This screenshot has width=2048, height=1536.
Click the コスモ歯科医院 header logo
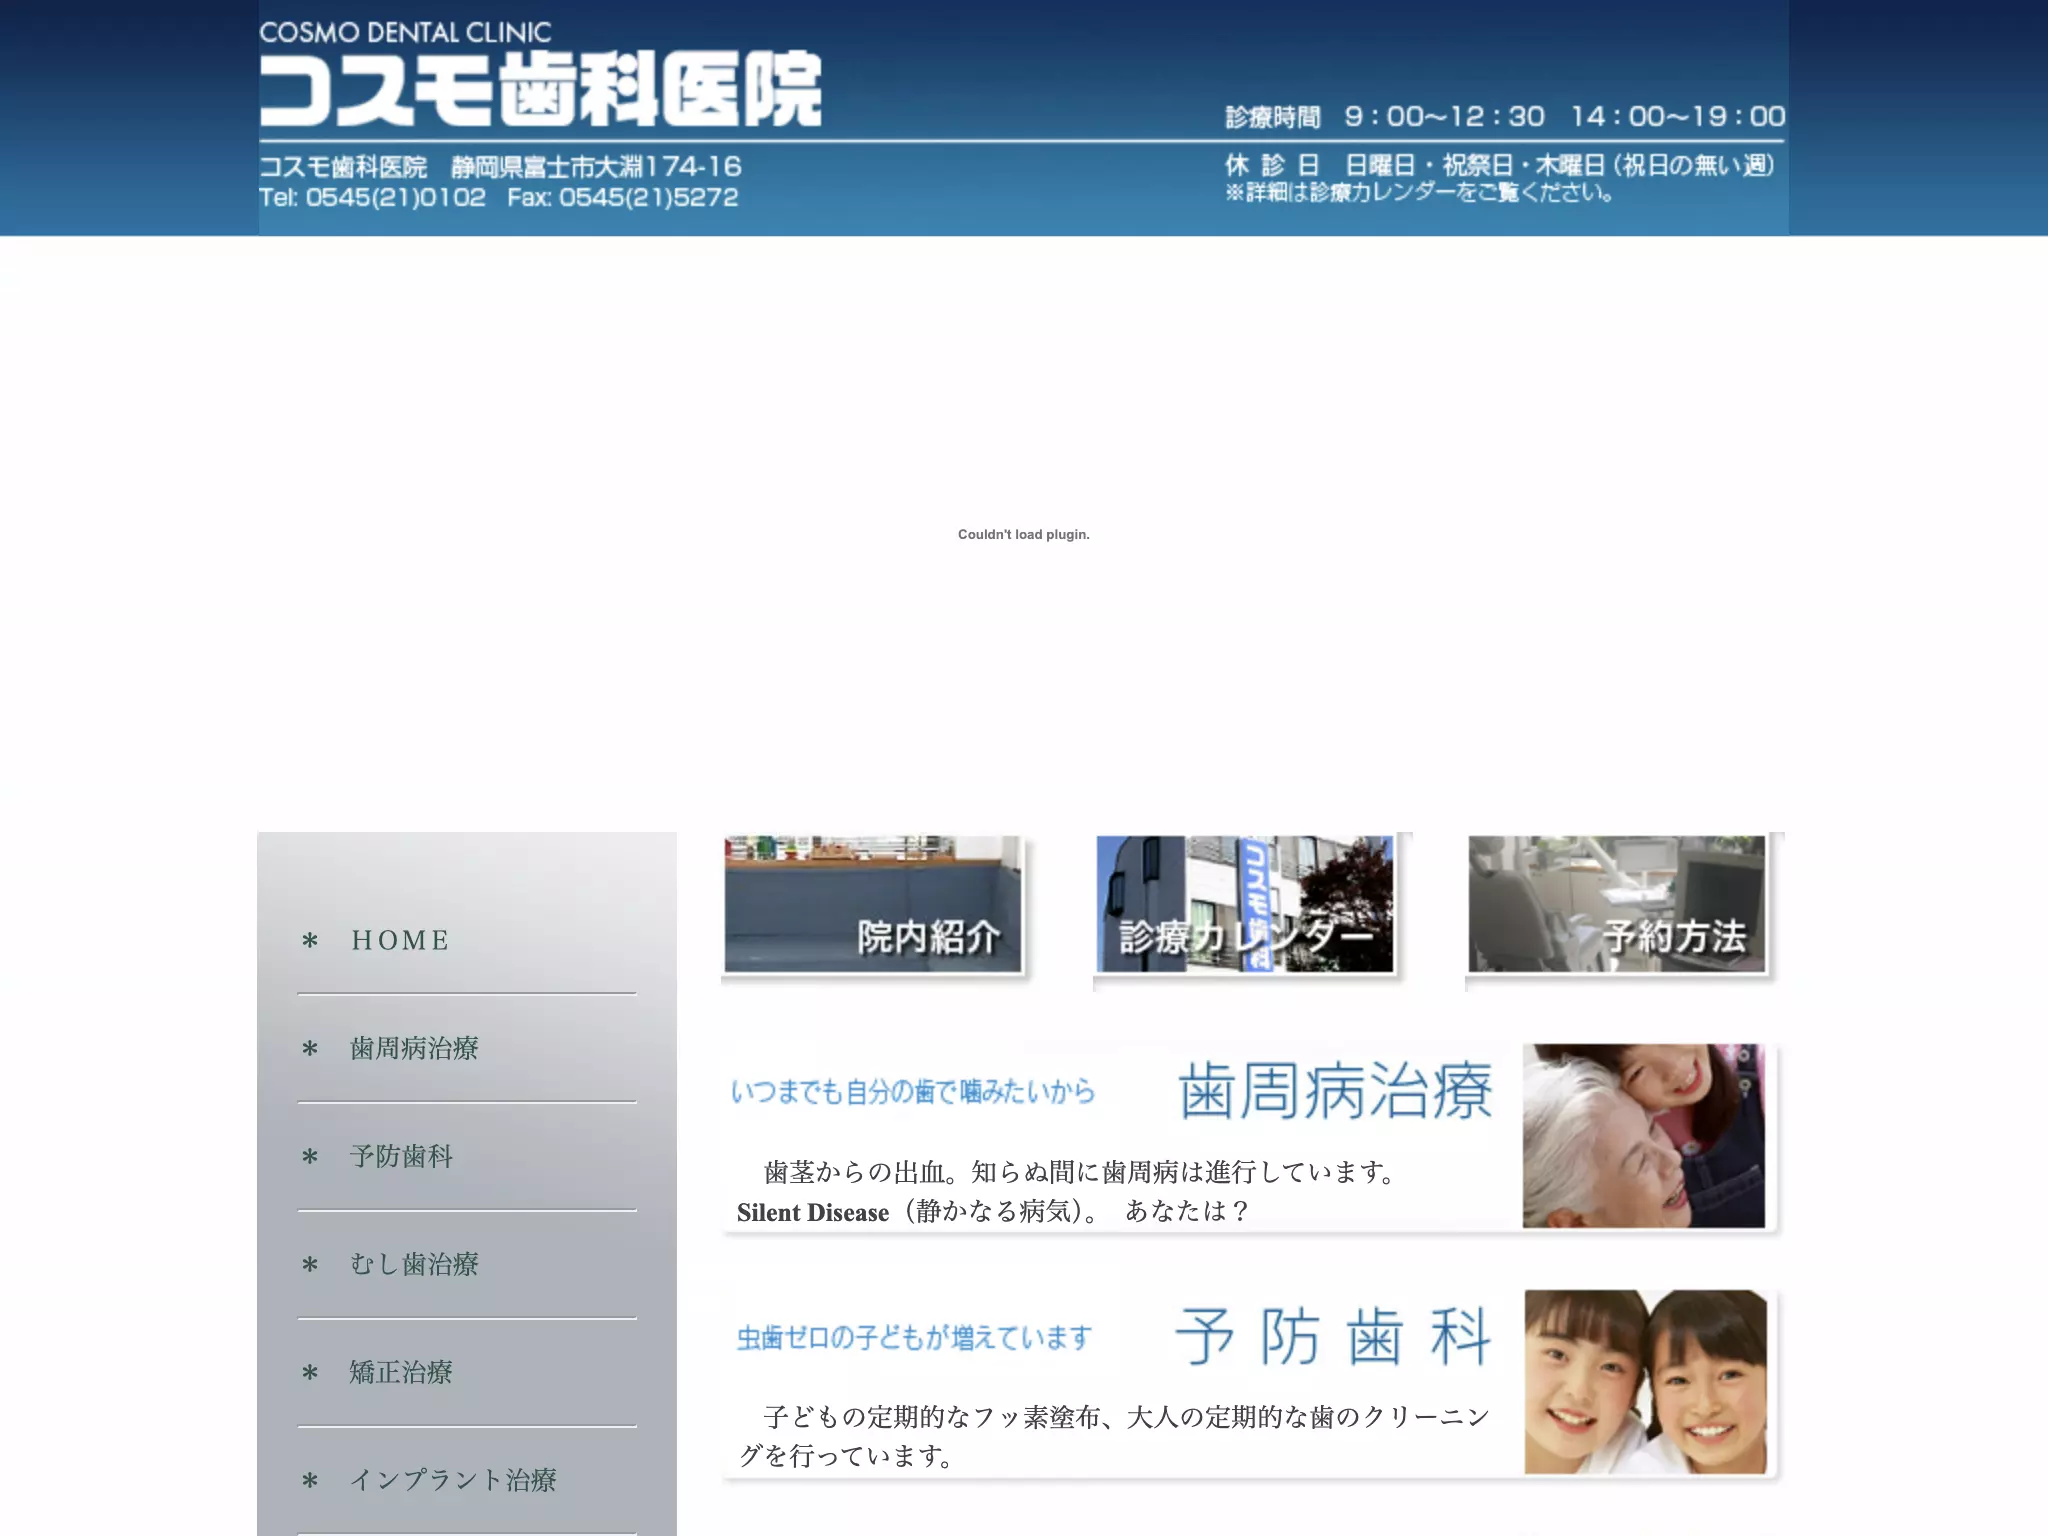pyautogui.click(x=541, y=90)
